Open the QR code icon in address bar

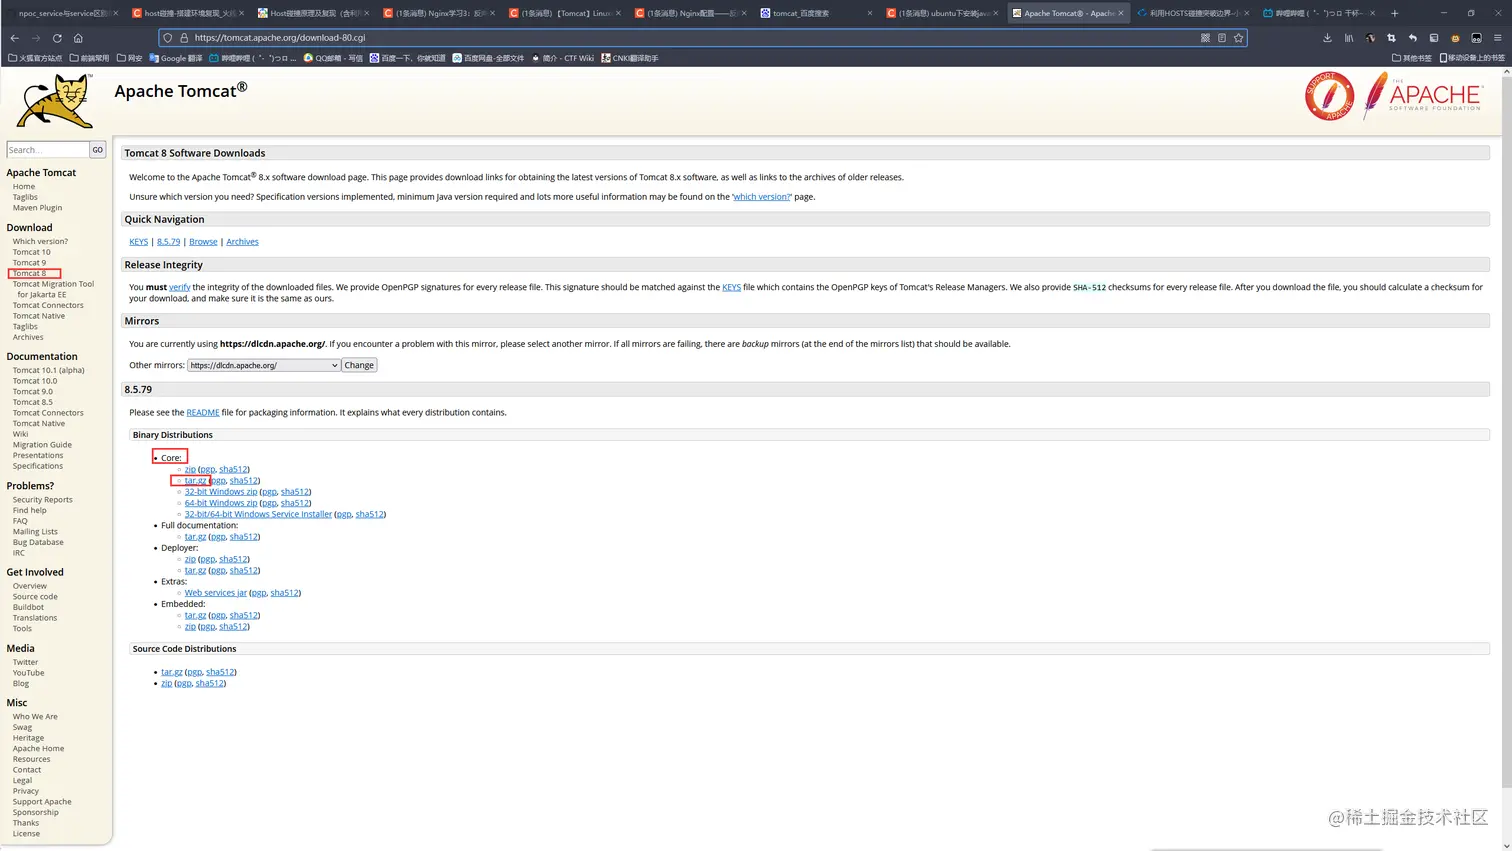[1205, 38]
